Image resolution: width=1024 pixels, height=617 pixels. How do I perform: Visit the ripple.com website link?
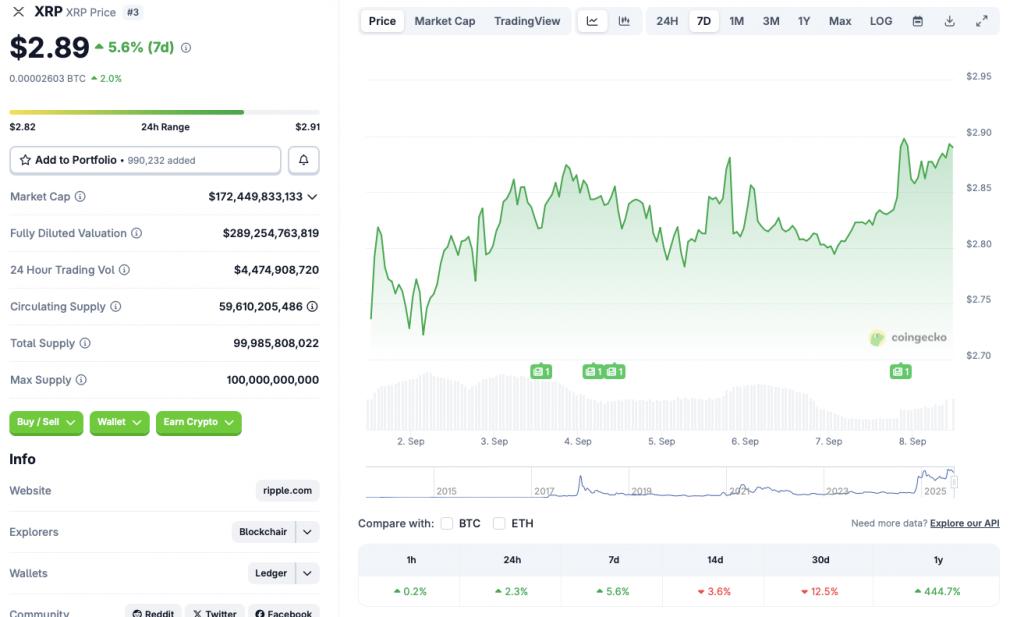coord(286,490)
